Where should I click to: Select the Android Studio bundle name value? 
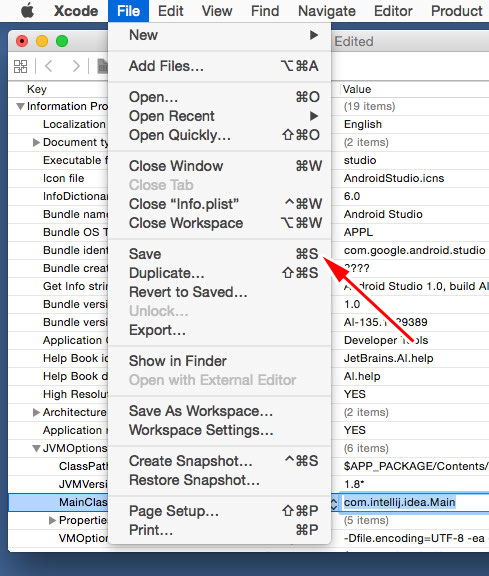click(x=383, y=214)
